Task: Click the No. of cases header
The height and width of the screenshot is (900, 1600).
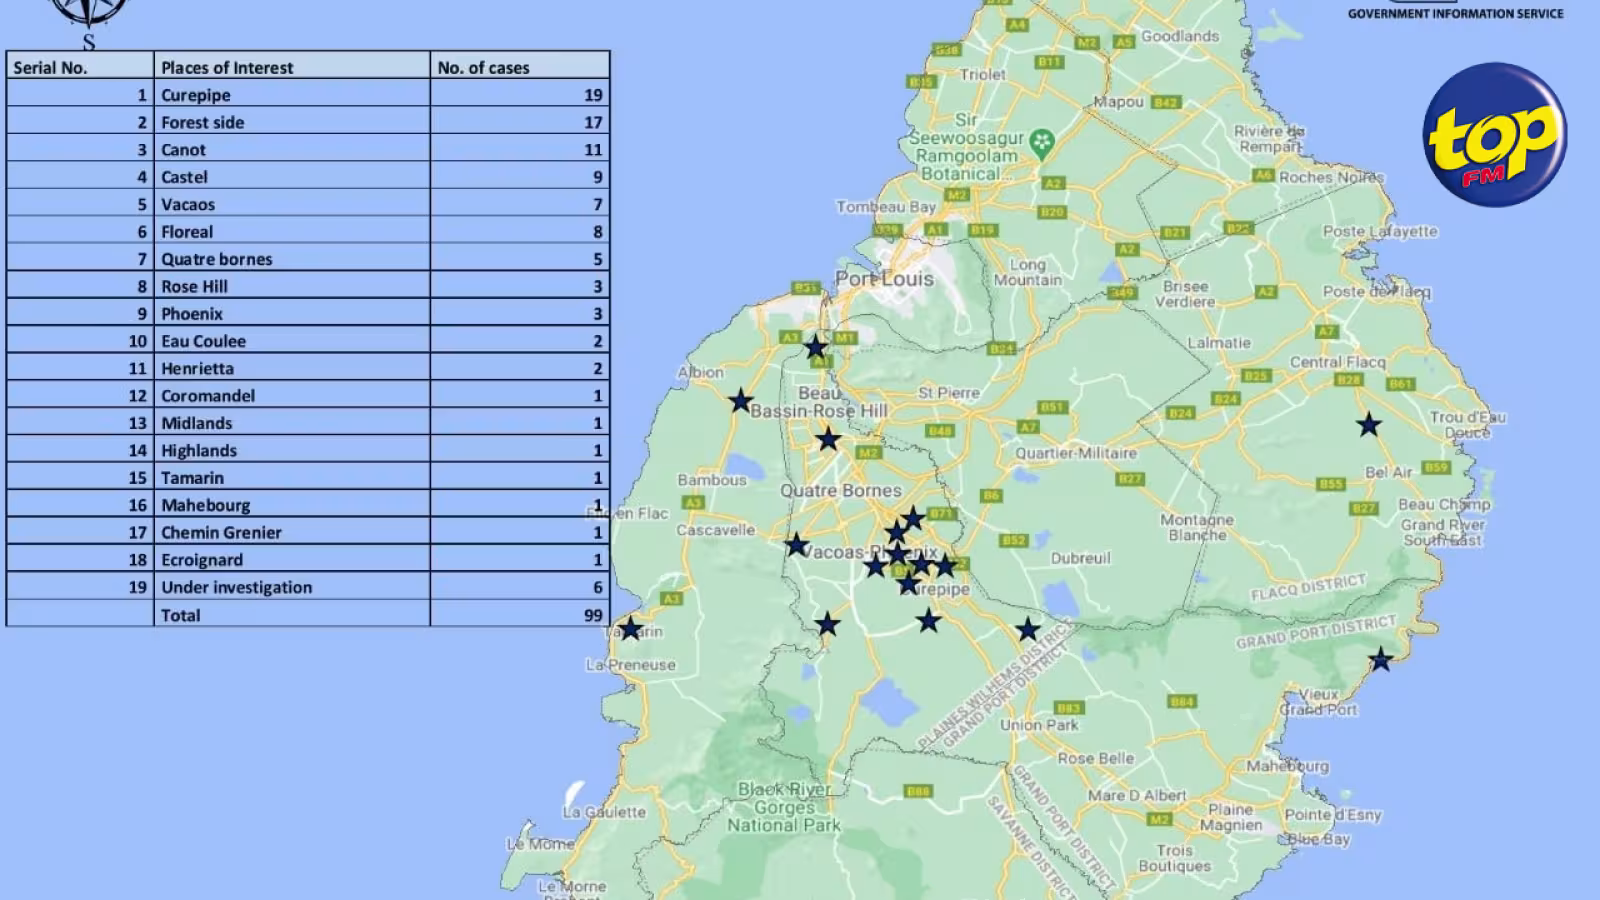Action: point(483,67)
